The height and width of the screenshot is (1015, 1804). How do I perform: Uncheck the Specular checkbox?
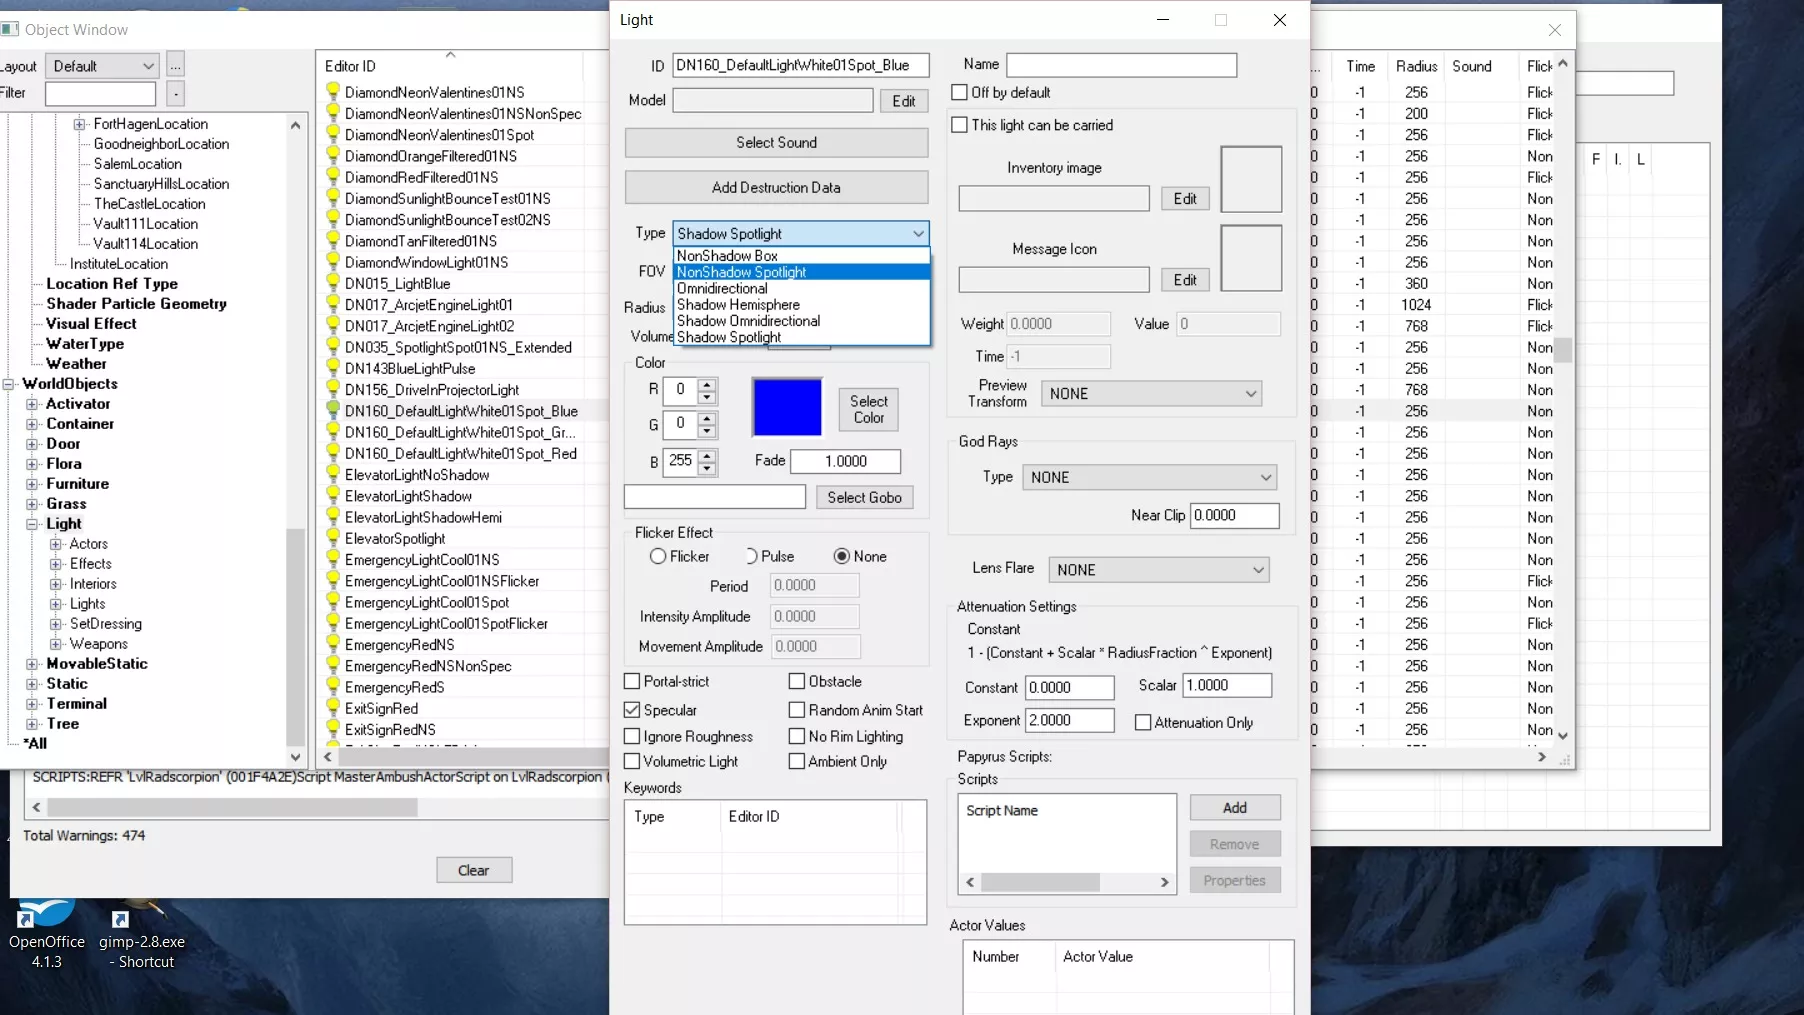tap(632, 710)
